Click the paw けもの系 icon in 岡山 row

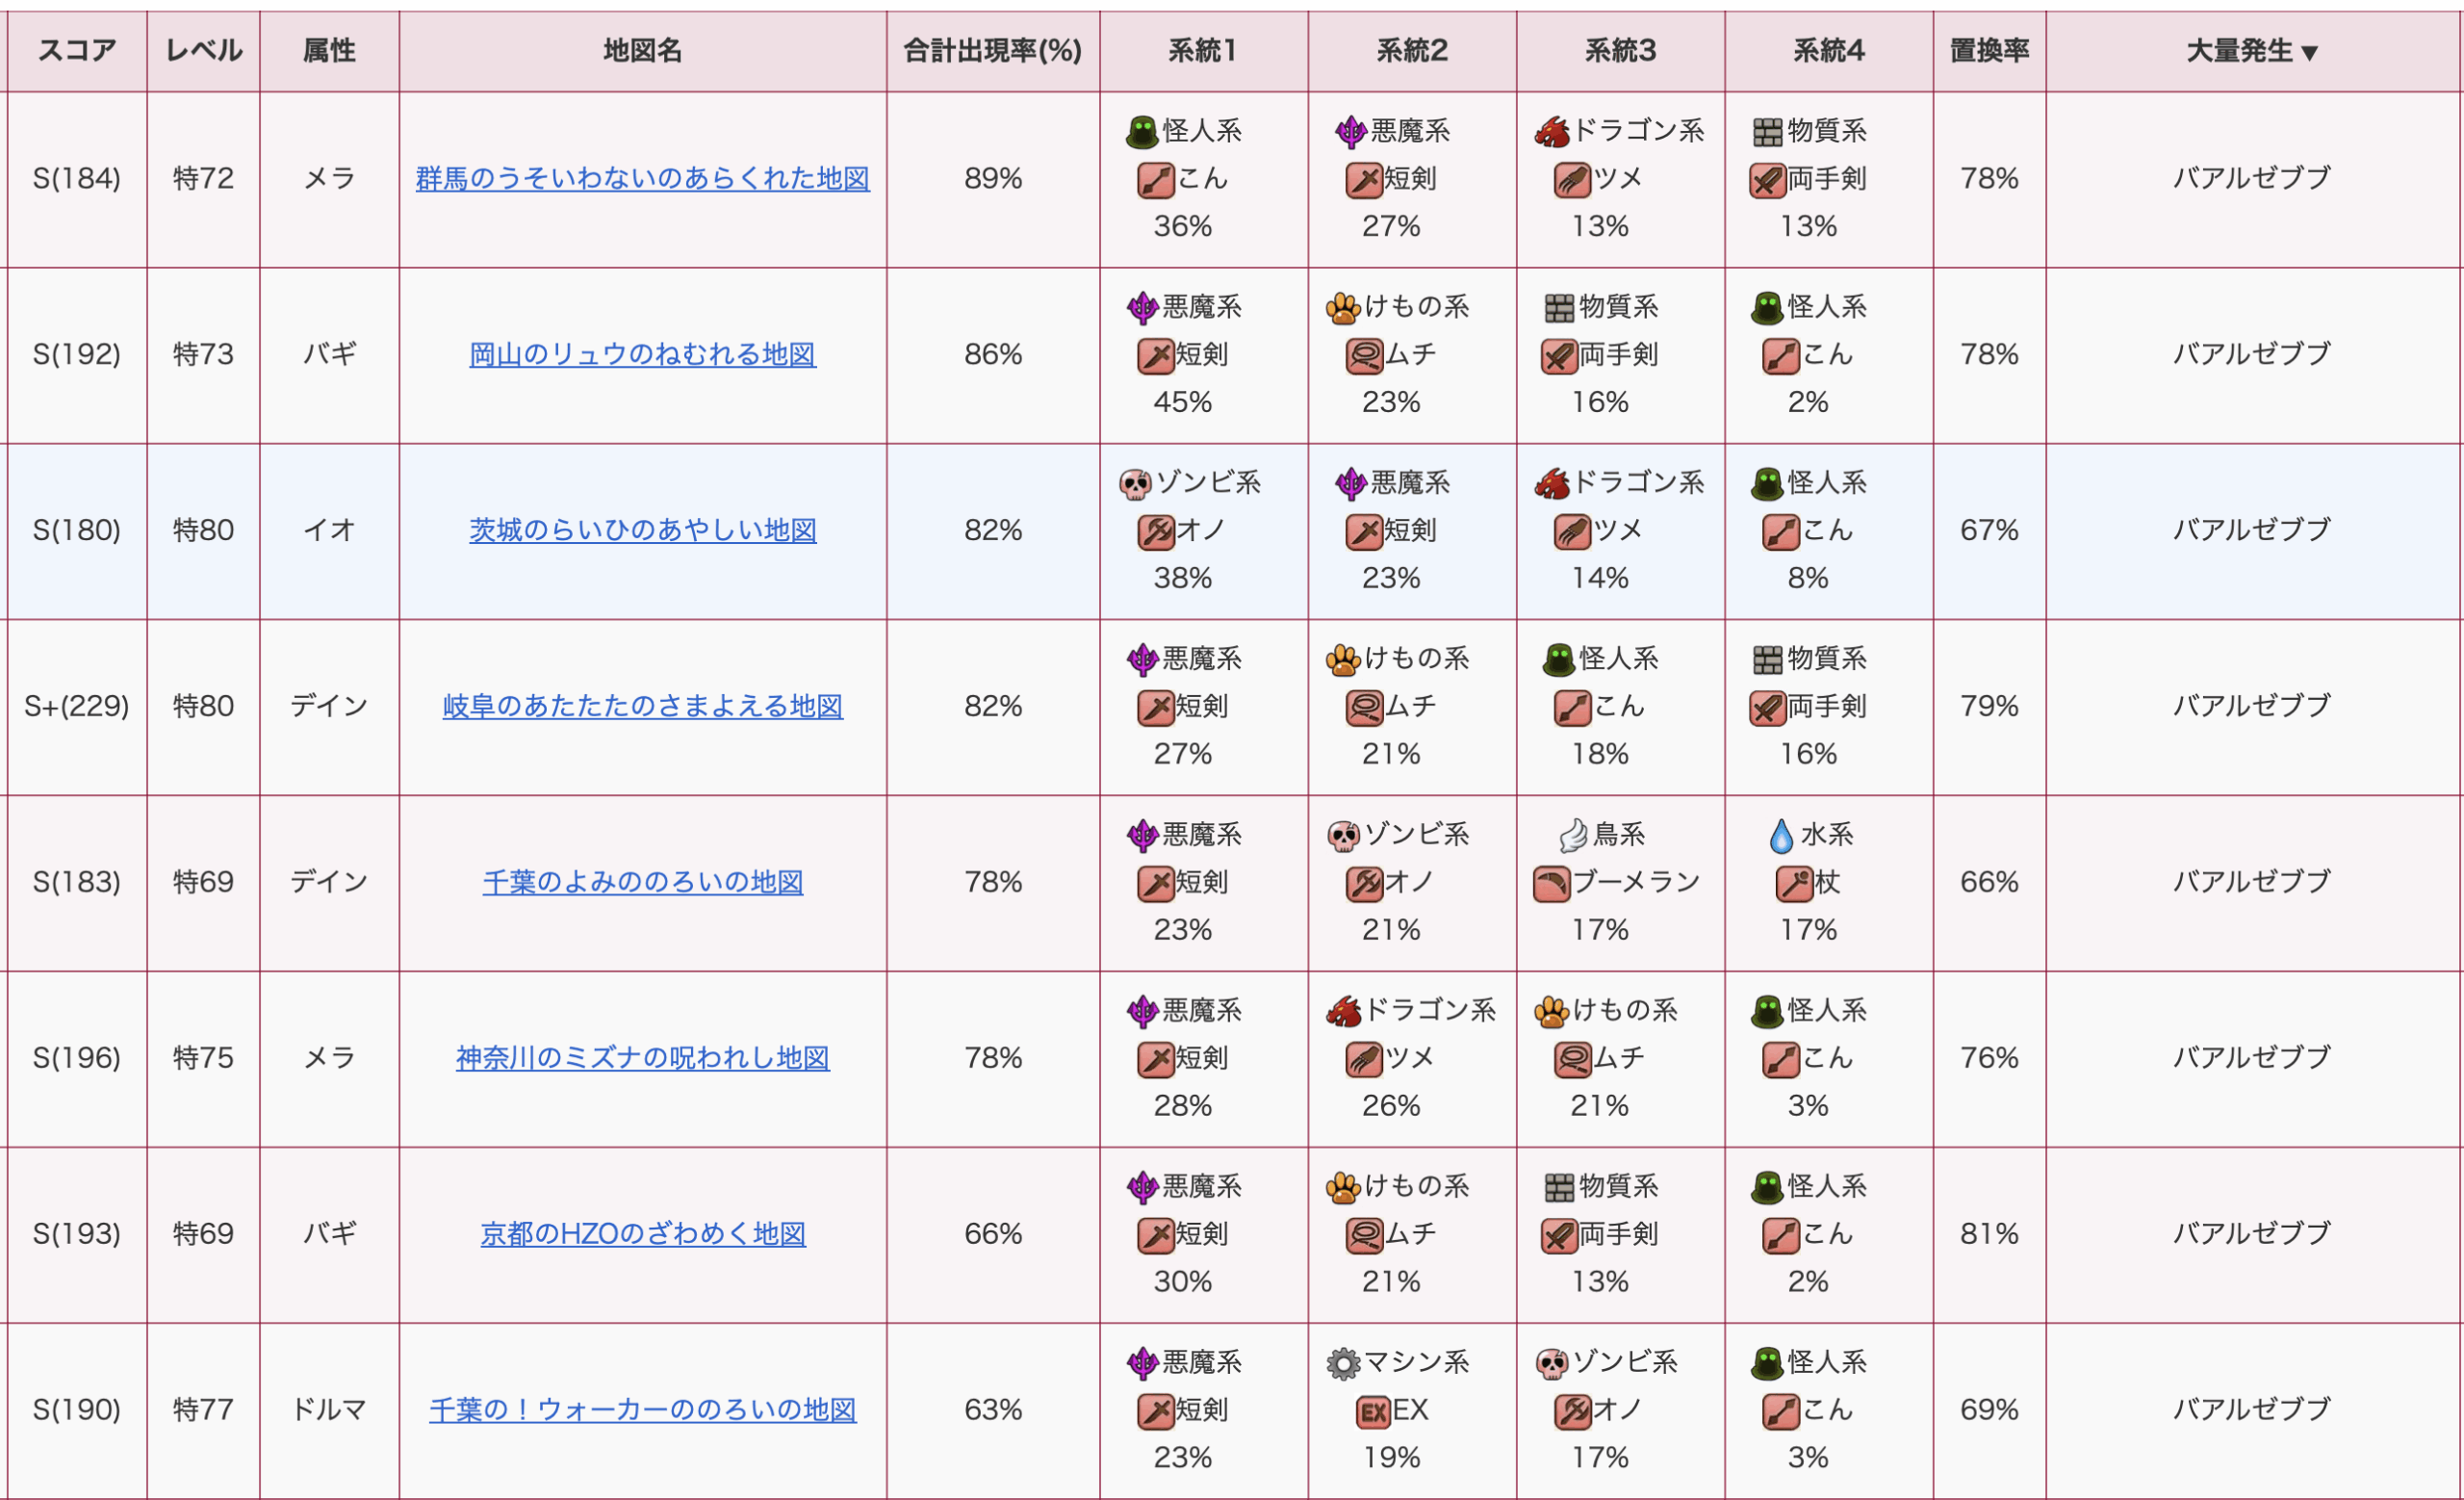pos(1343,308)
